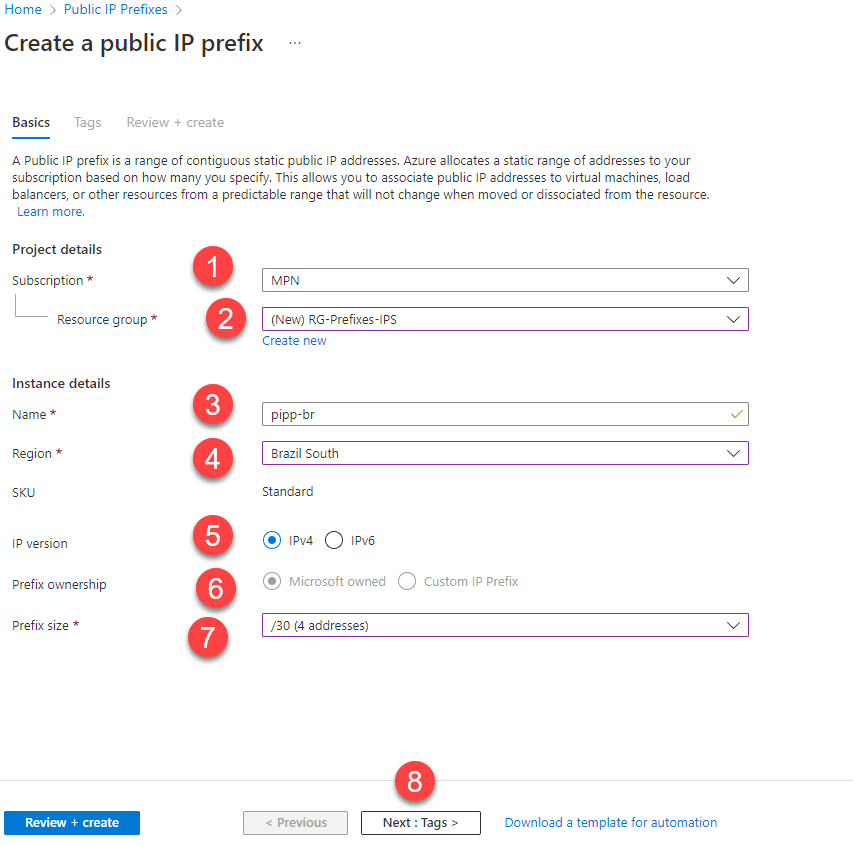Click the Resource group label
The height and width of the screenshot is (845, 853).
tap(102, 320)
